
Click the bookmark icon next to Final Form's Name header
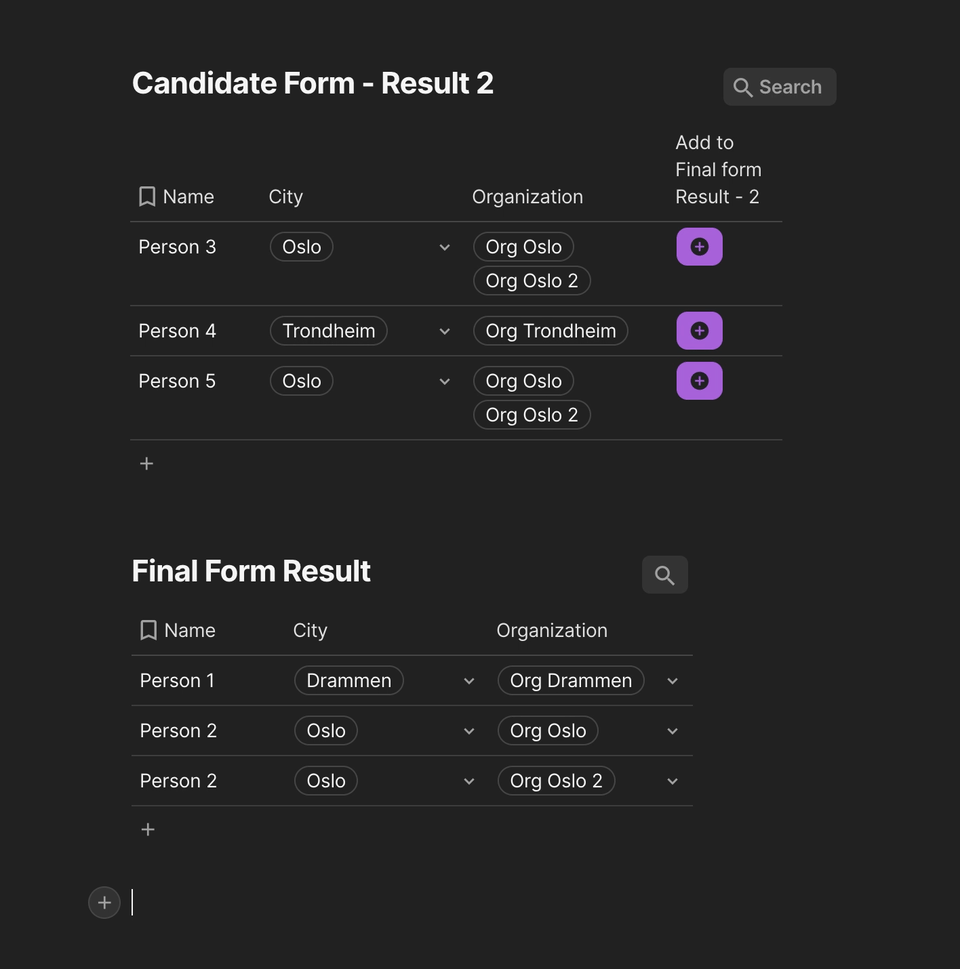point(148,630)
